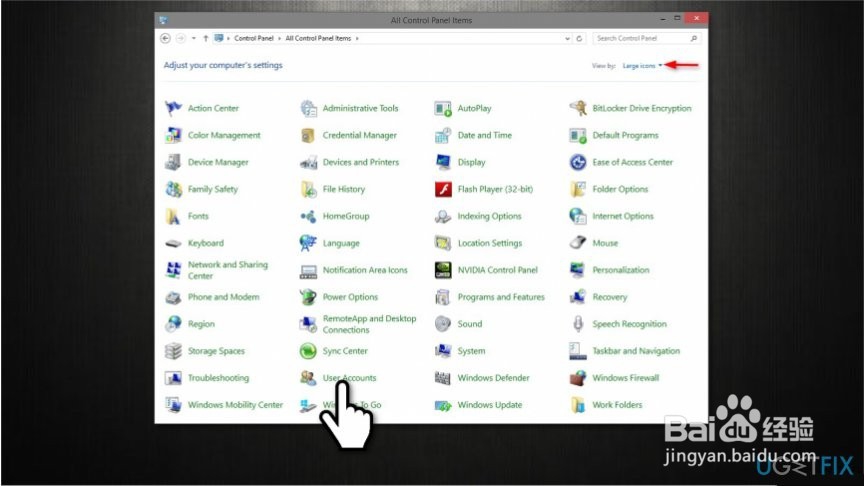
Task: Open recent locations arrow beside Forward
Action: pyautogui.click(x=194, y=39)
